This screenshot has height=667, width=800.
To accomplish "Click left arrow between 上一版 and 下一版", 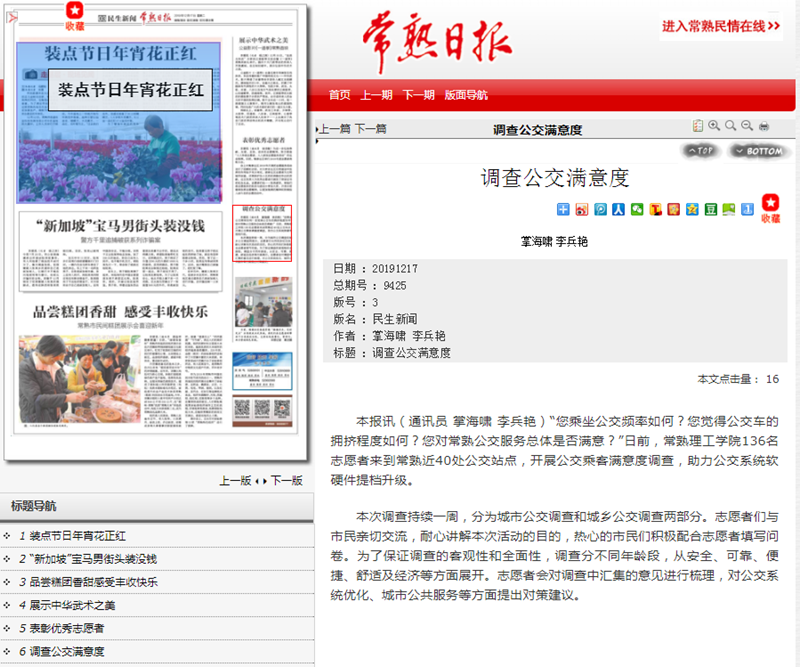I will click(257, 481).
